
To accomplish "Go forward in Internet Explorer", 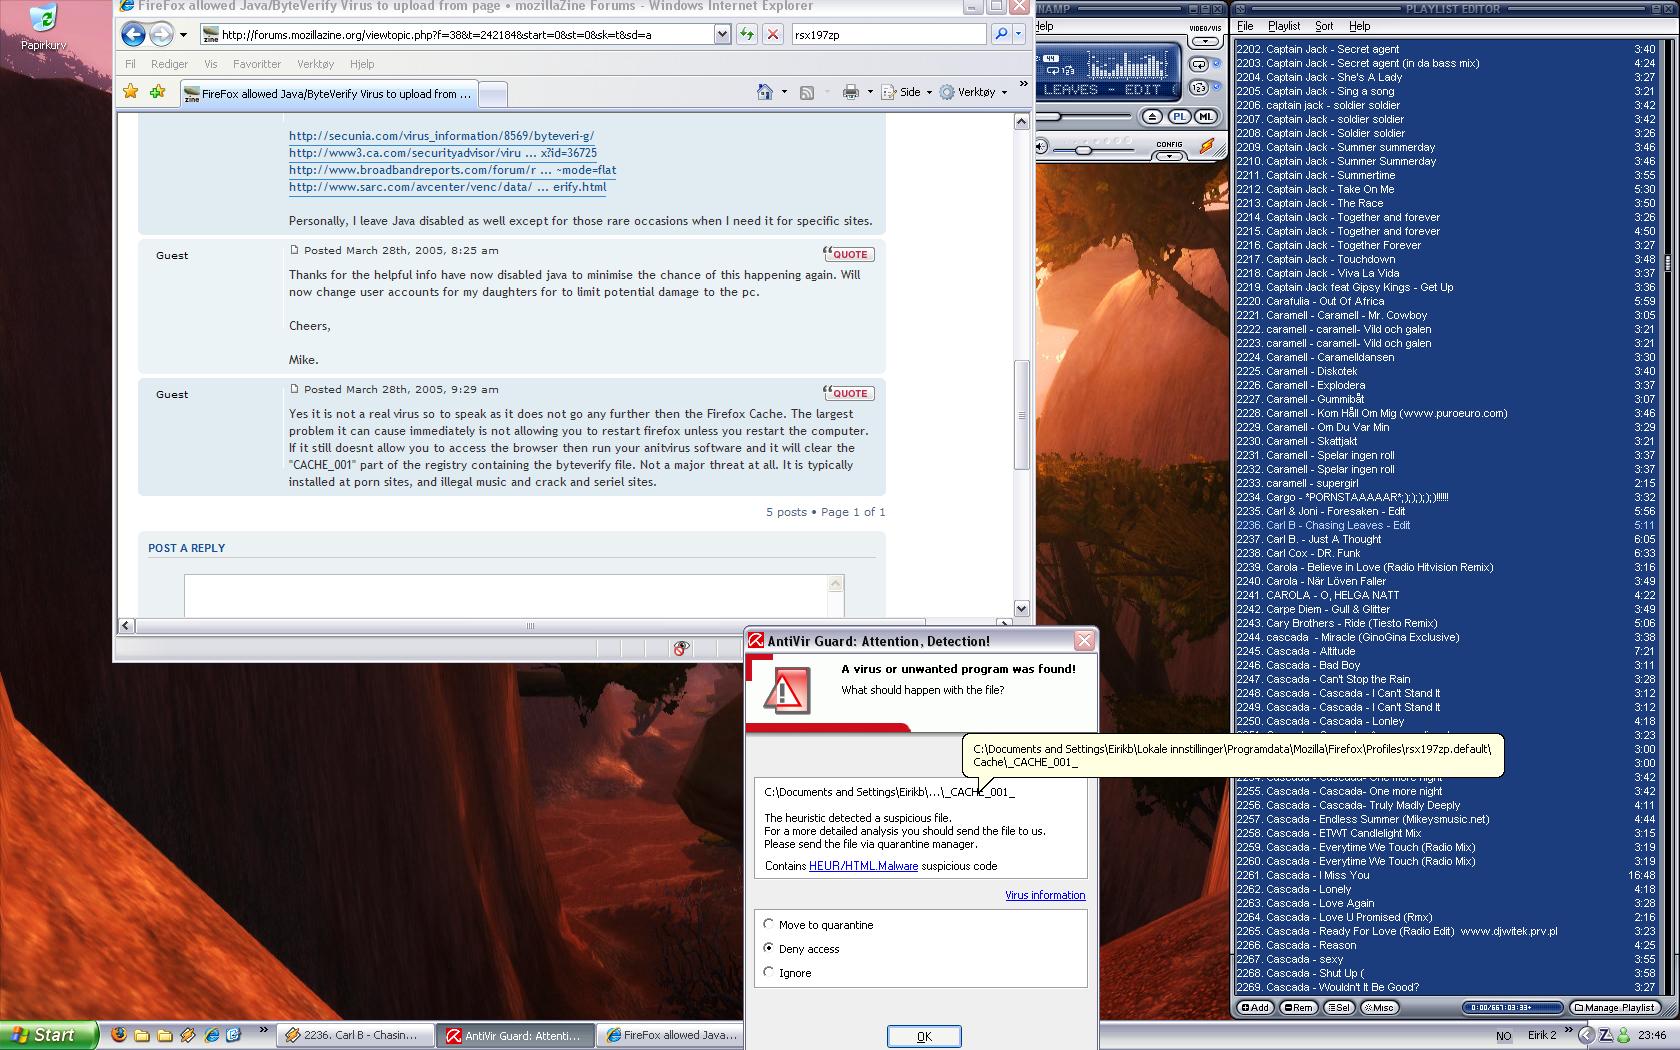I will coord(161,34).
